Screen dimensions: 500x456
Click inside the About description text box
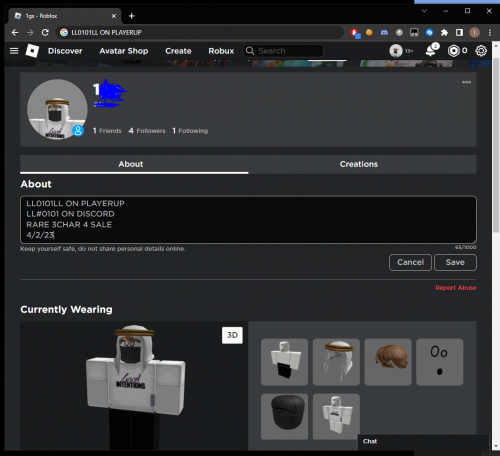coord(248,219)
